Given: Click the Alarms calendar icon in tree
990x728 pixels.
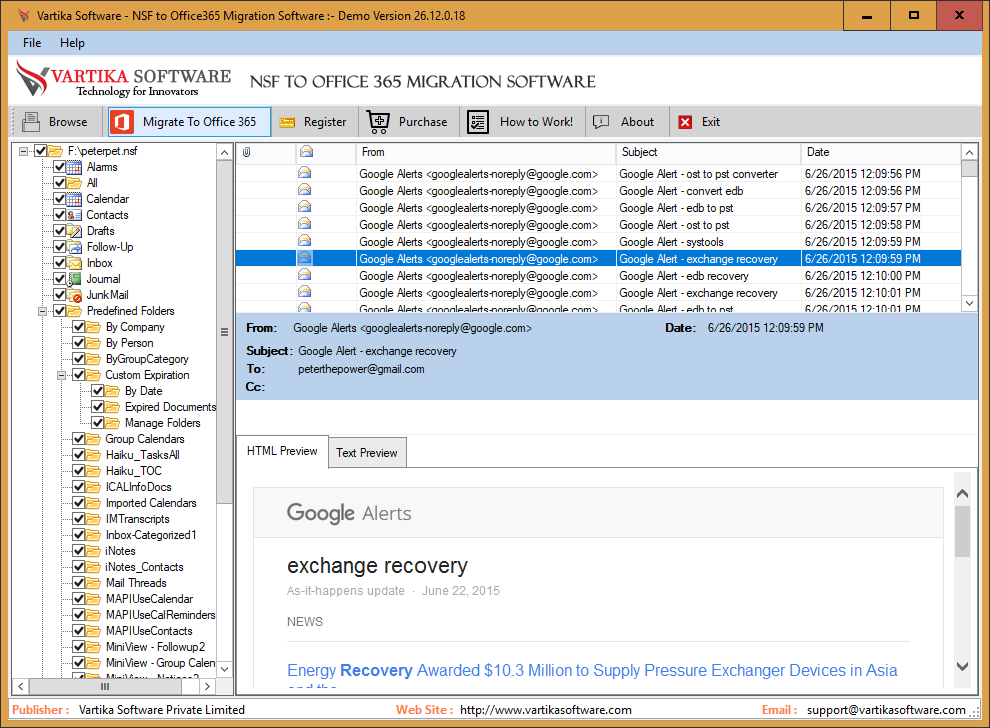Looking at the screenshot, I should coord(75,167).
